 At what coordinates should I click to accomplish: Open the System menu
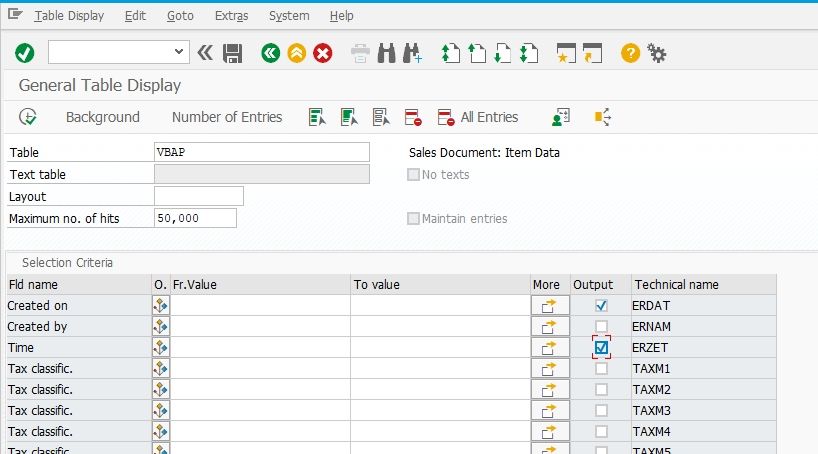pyautogui.click(x=289, y=16)
